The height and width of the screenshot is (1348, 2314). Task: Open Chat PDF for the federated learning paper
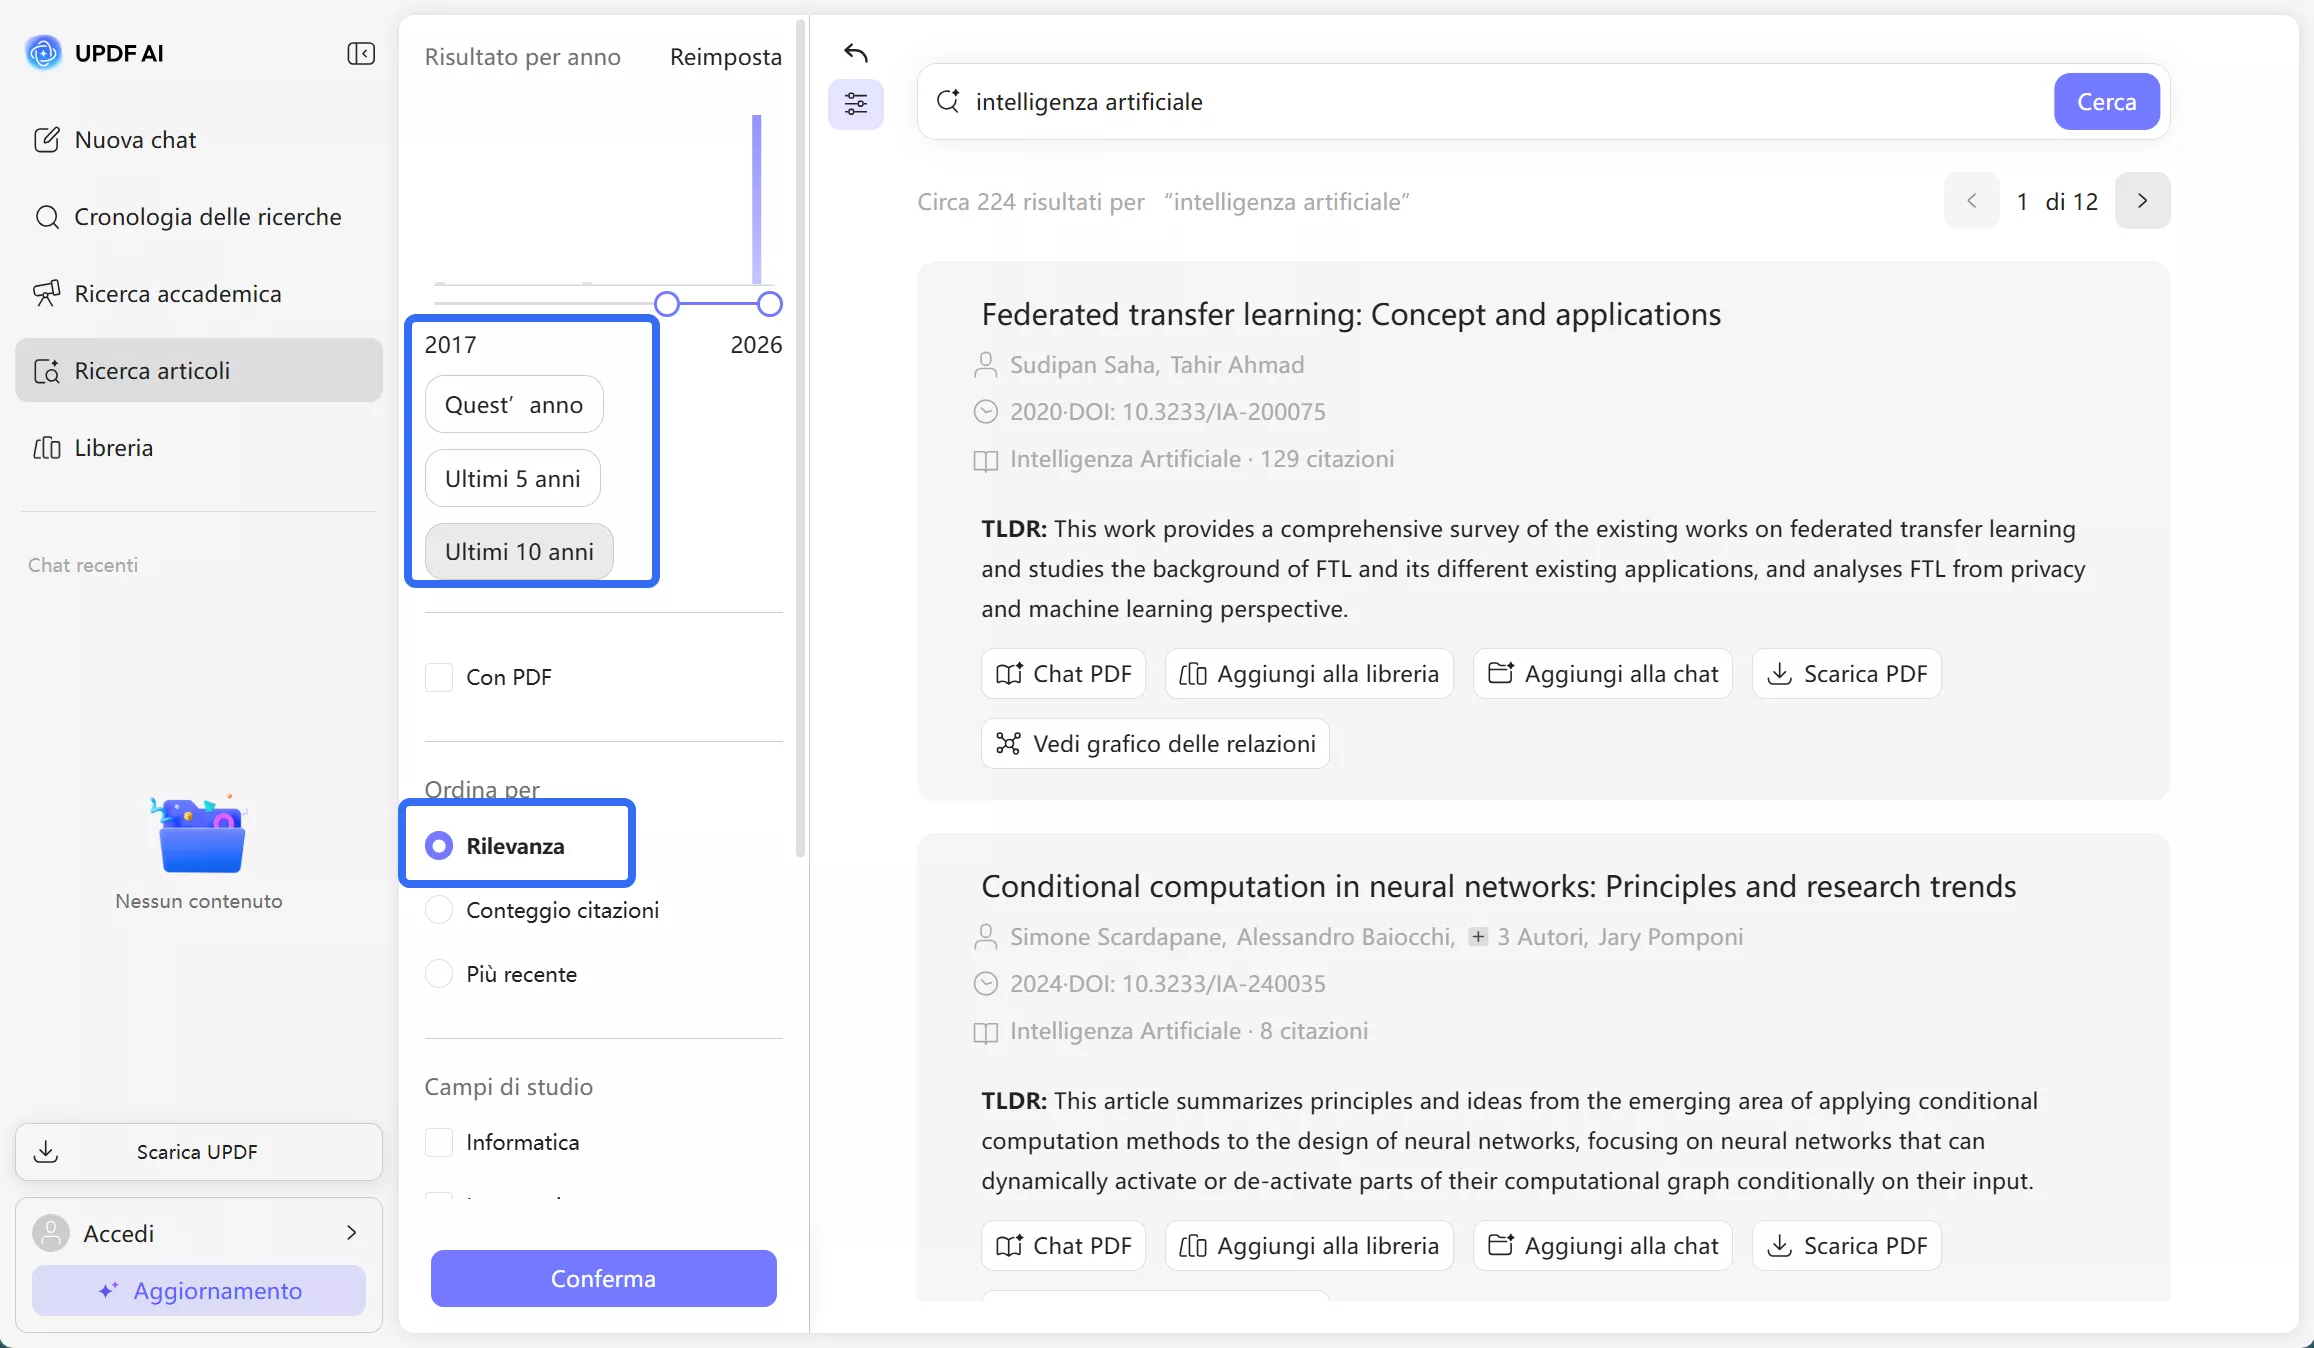point(1062,674)
